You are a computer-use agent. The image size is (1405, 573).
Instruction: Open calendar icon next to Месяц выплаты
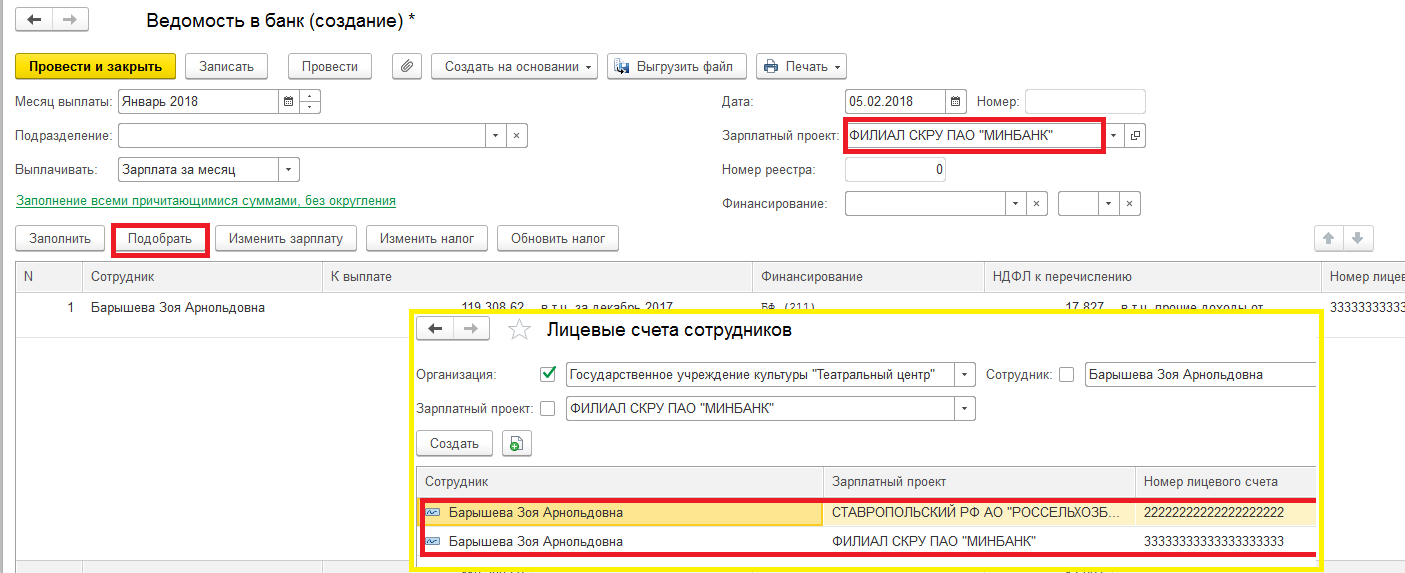click(288, 101)
